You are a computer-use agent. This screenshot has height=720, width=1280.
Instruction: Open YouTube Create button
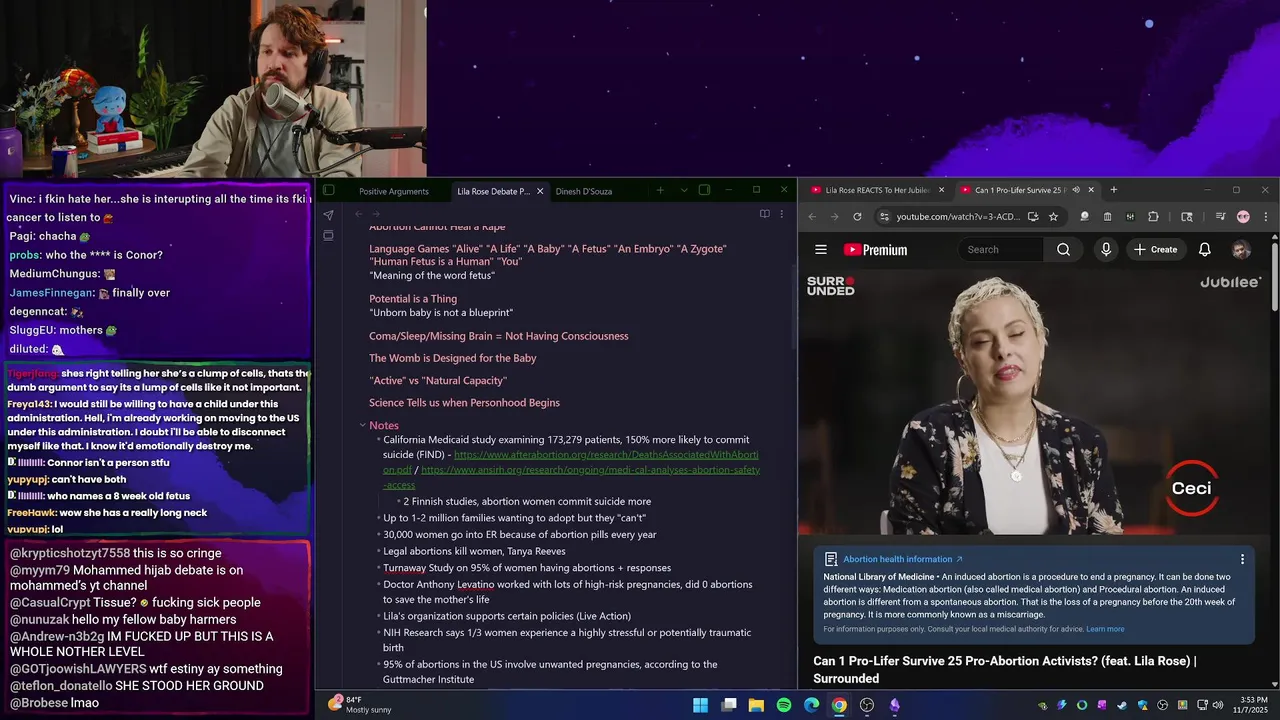tap(1156, 250)
